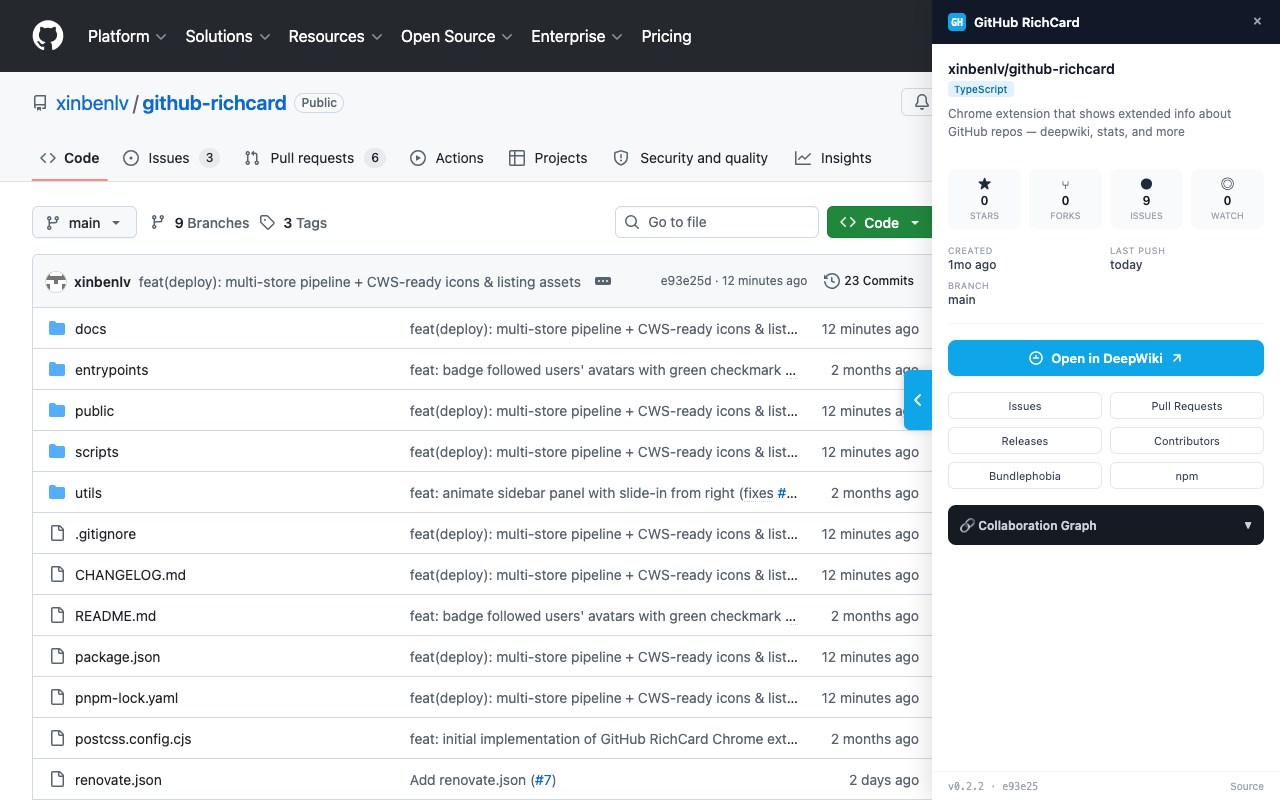Click the utils folder icon

tap(57, 493)
